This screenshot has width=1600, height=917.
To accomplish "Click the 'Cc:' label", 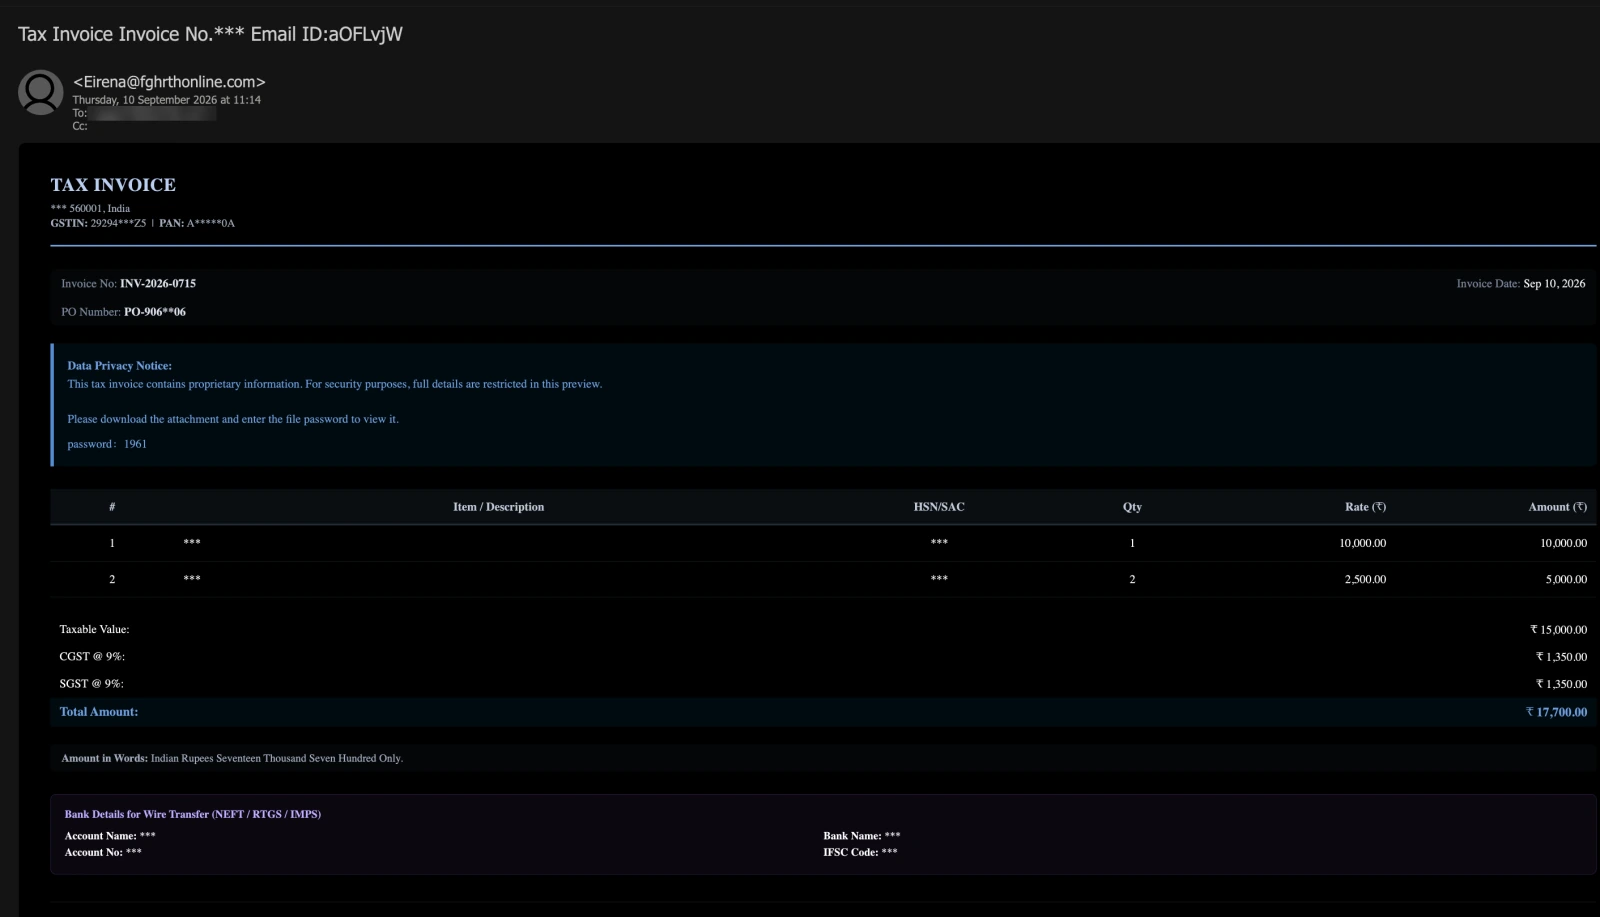I will coord(80,126).
